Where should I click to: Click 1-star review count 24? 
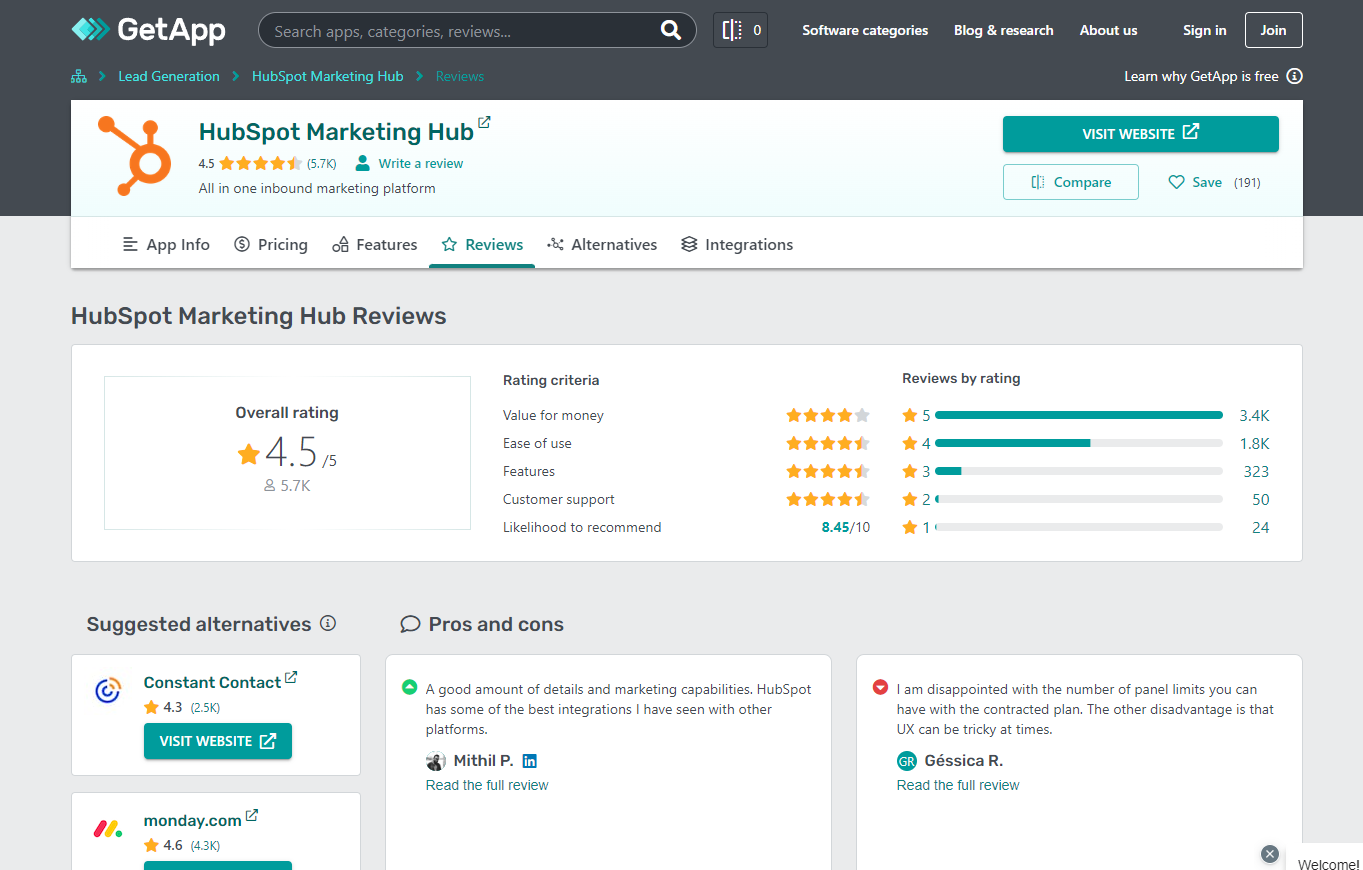coord(1260,527)
